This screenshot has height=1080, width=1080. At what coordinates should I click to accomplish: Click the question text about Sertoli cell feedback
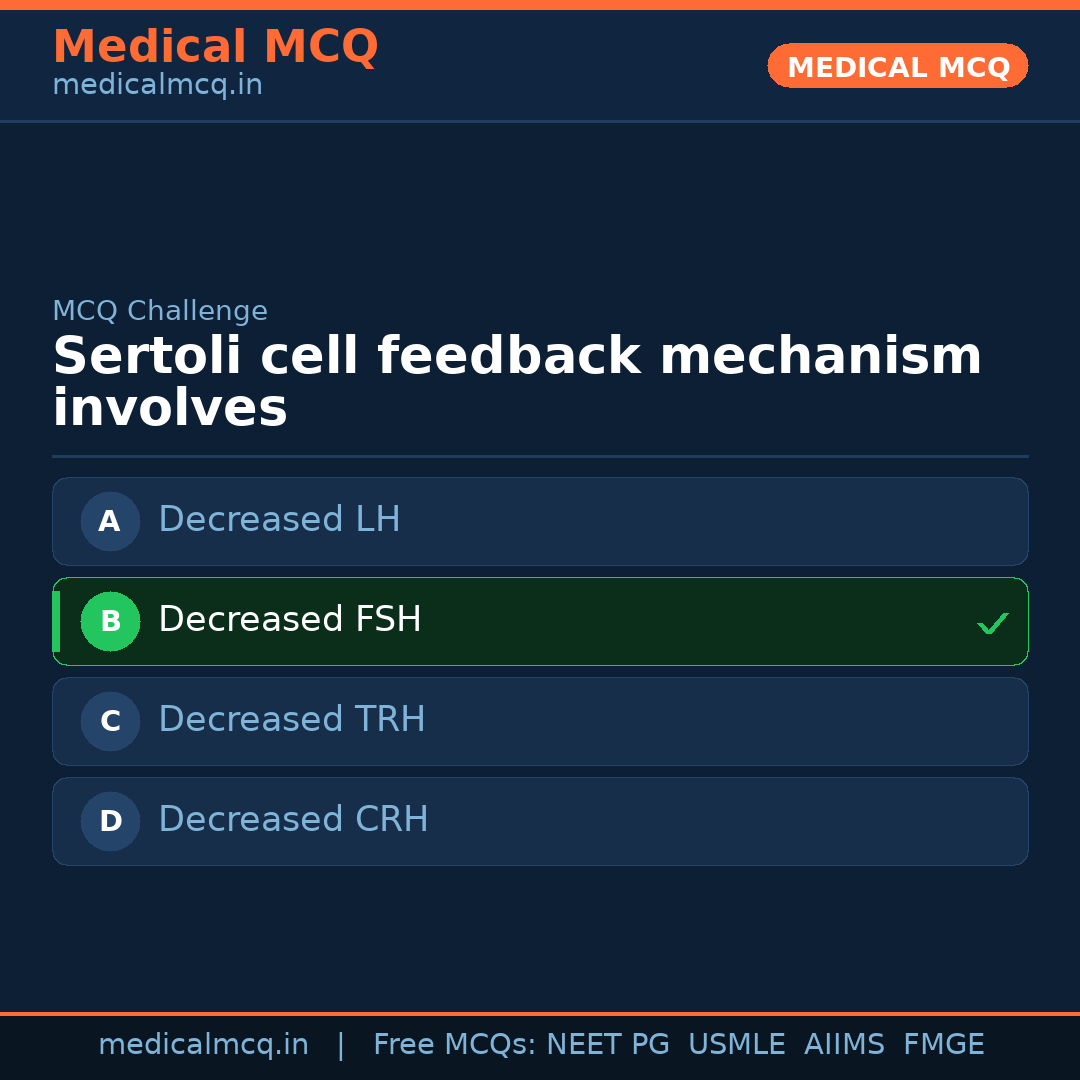pos(516,382)
